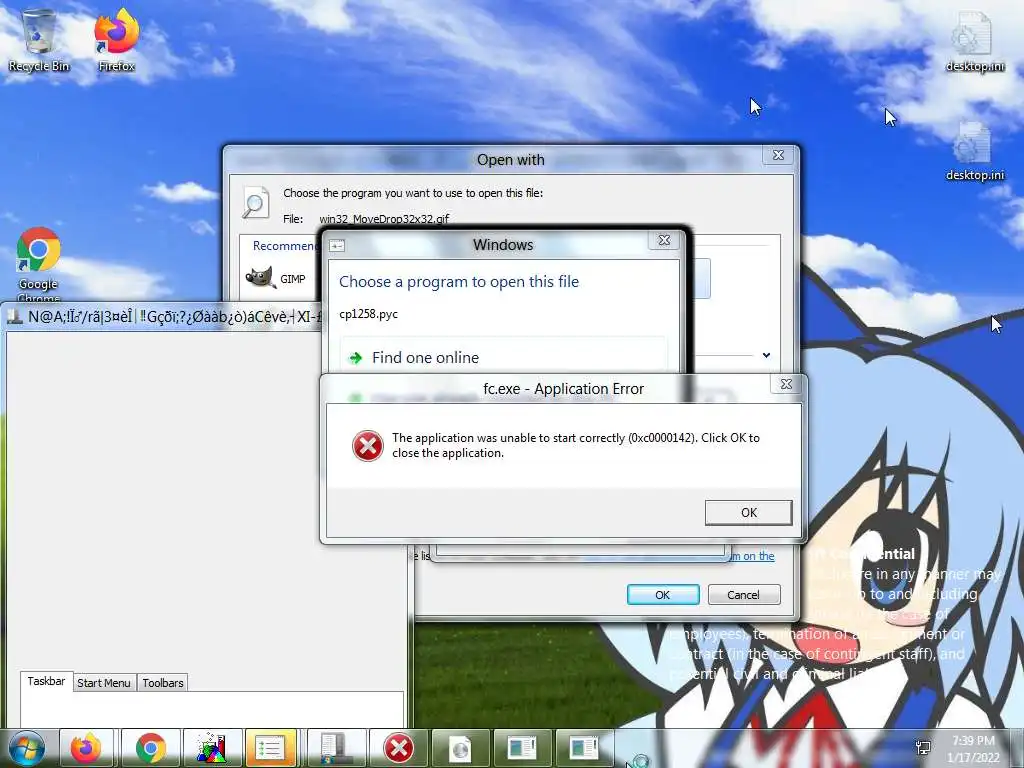Click the Windows Start orb
The width and height of the screenshot is (1024, 768).
[x=27, y=747]
